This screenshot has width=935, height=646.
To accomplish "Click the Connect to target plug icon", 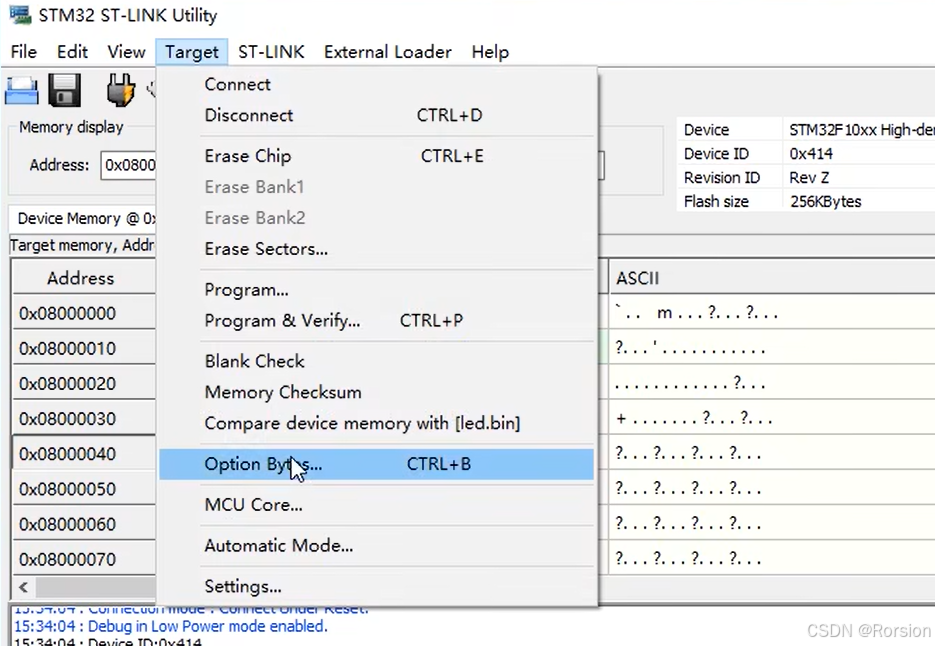I will click(120, 90).
